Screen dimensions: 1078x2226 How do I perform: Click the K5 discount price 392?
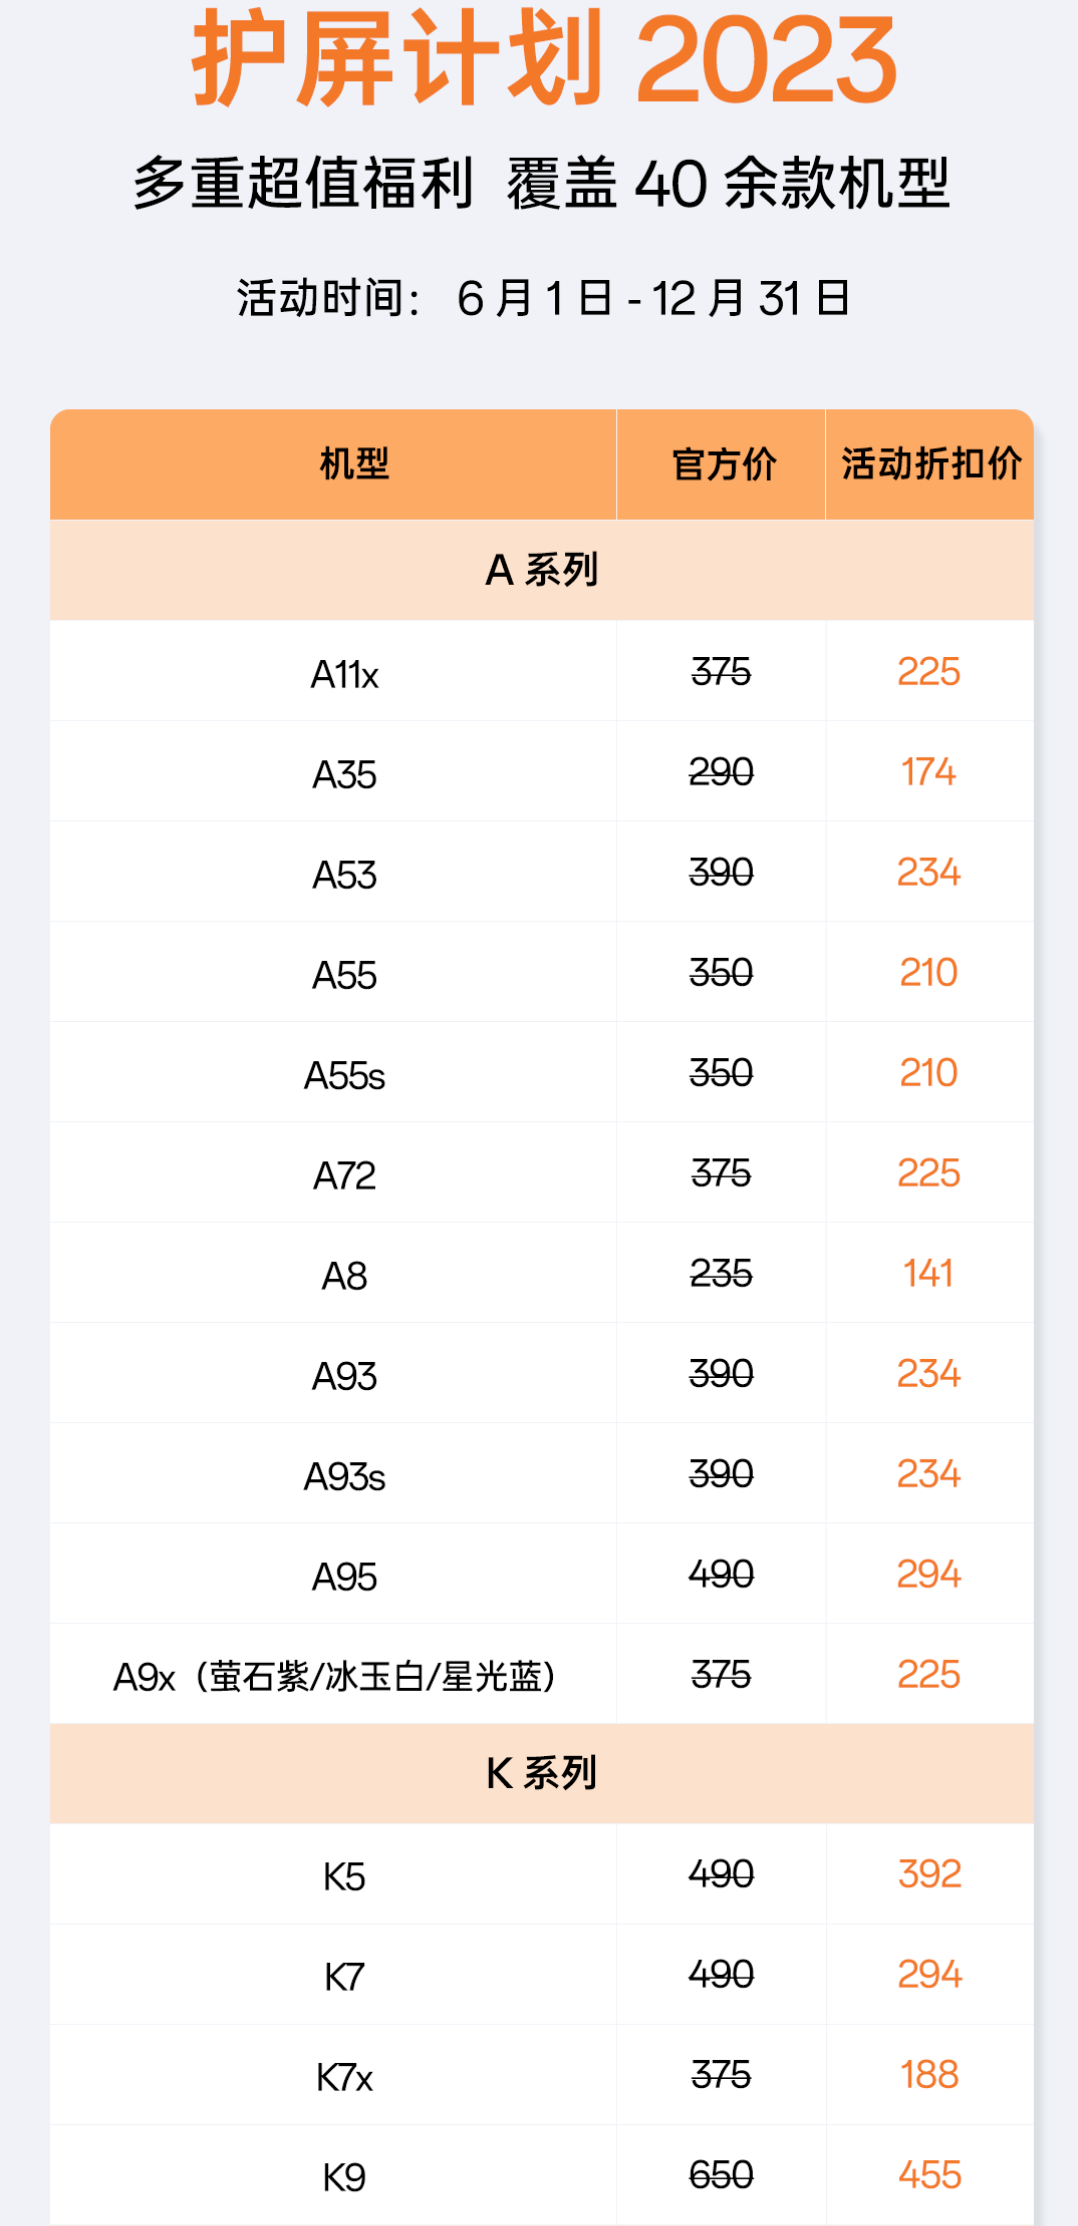(x=929, y=1874)
